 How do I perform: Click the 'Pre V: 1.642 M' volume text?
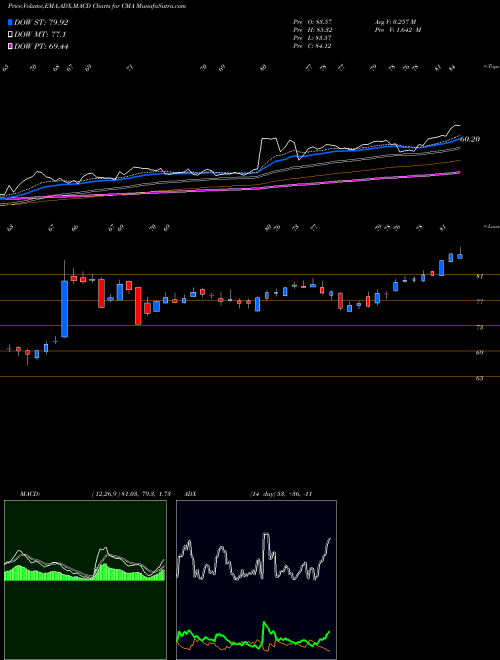click(397, 30)
